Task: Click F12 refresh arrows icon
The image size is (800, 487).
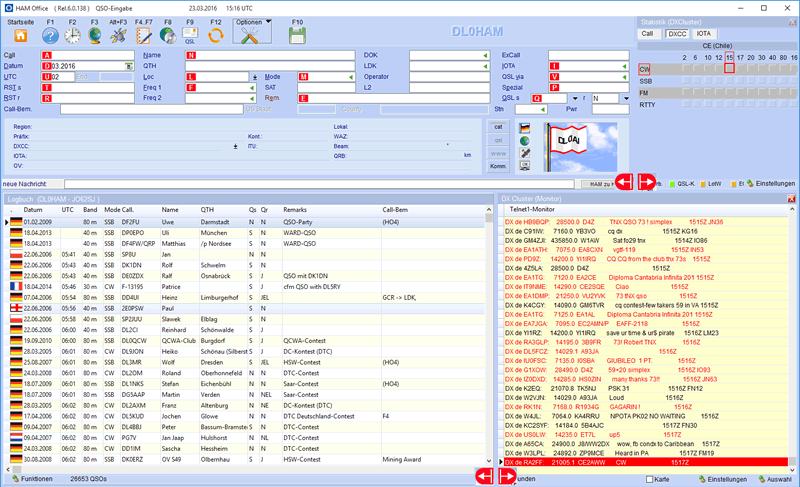Action: (216, 36)
